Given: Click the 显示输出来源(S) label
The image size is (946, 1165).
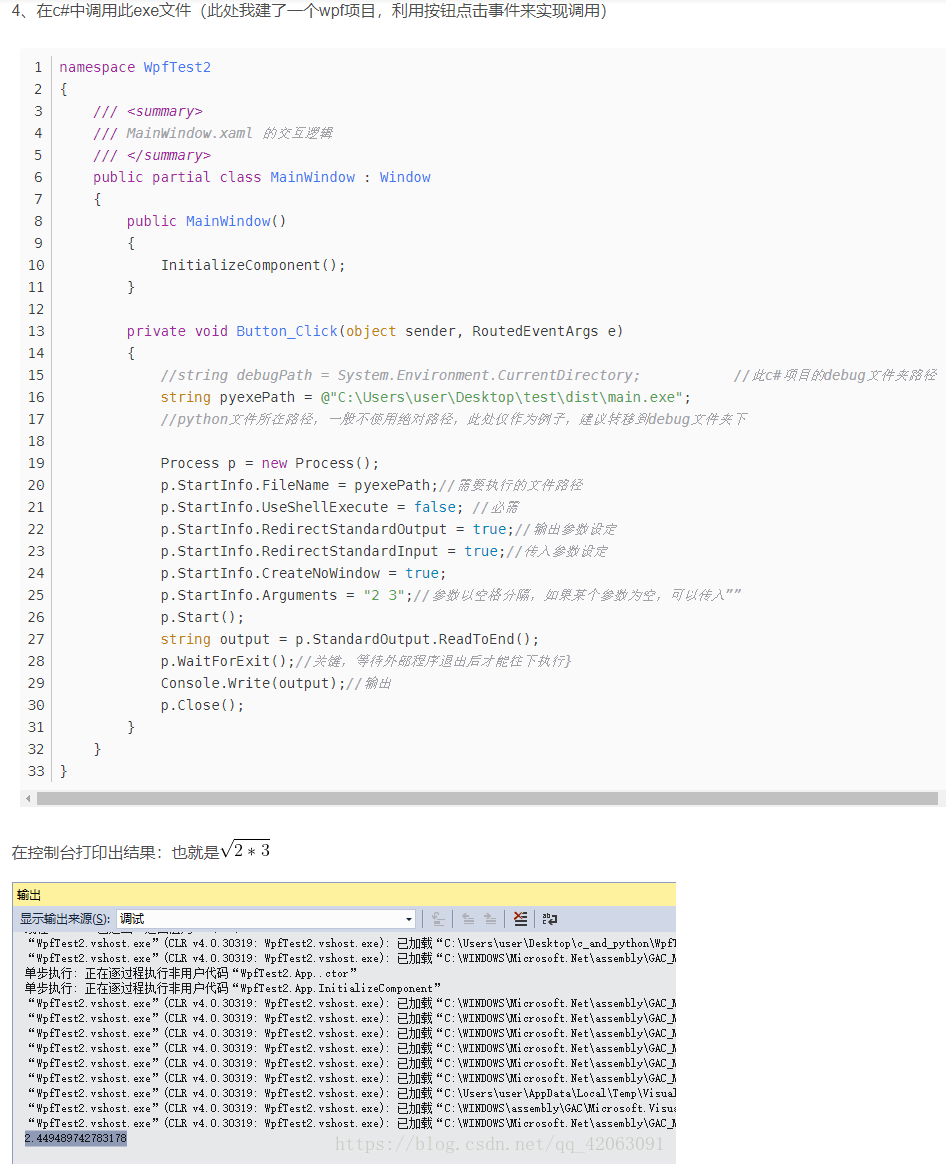Looking at the screenshot, I should tap(65, 919).
